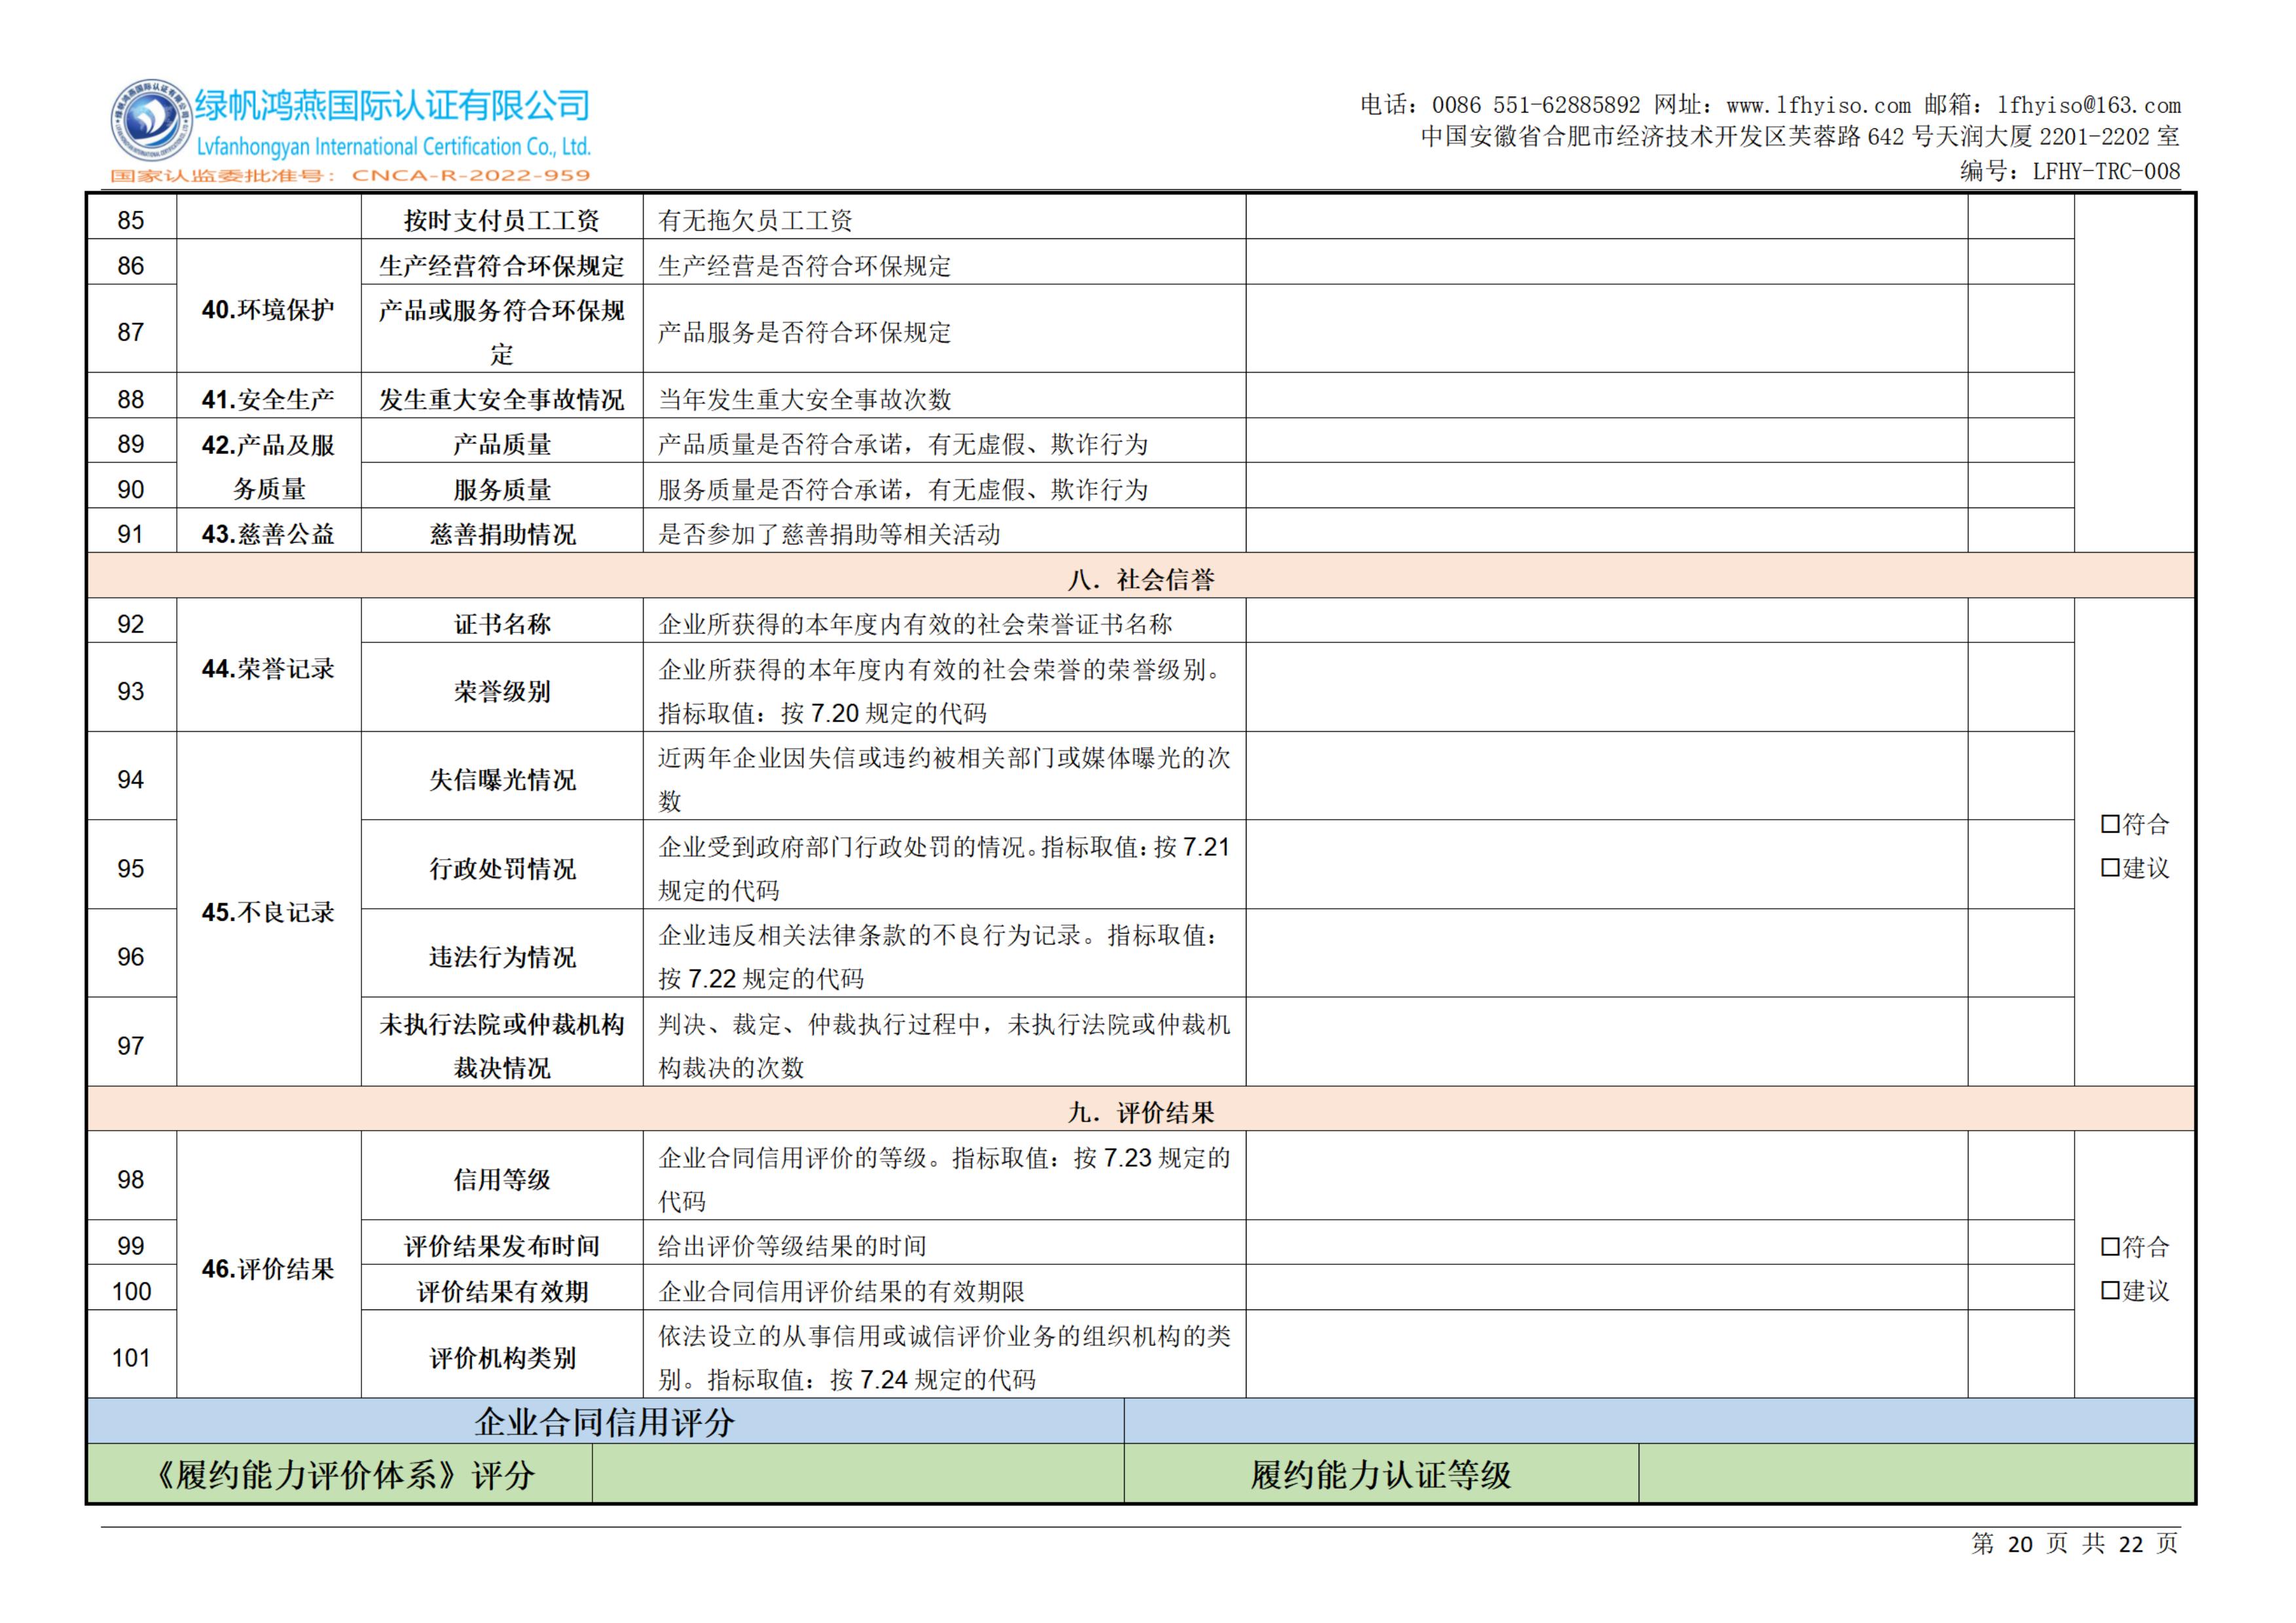This screenshot has height=1623, width=2296.
Task: Check the 符合 box in section 八
Action: pyautogui.click(x=2110, y=824)
